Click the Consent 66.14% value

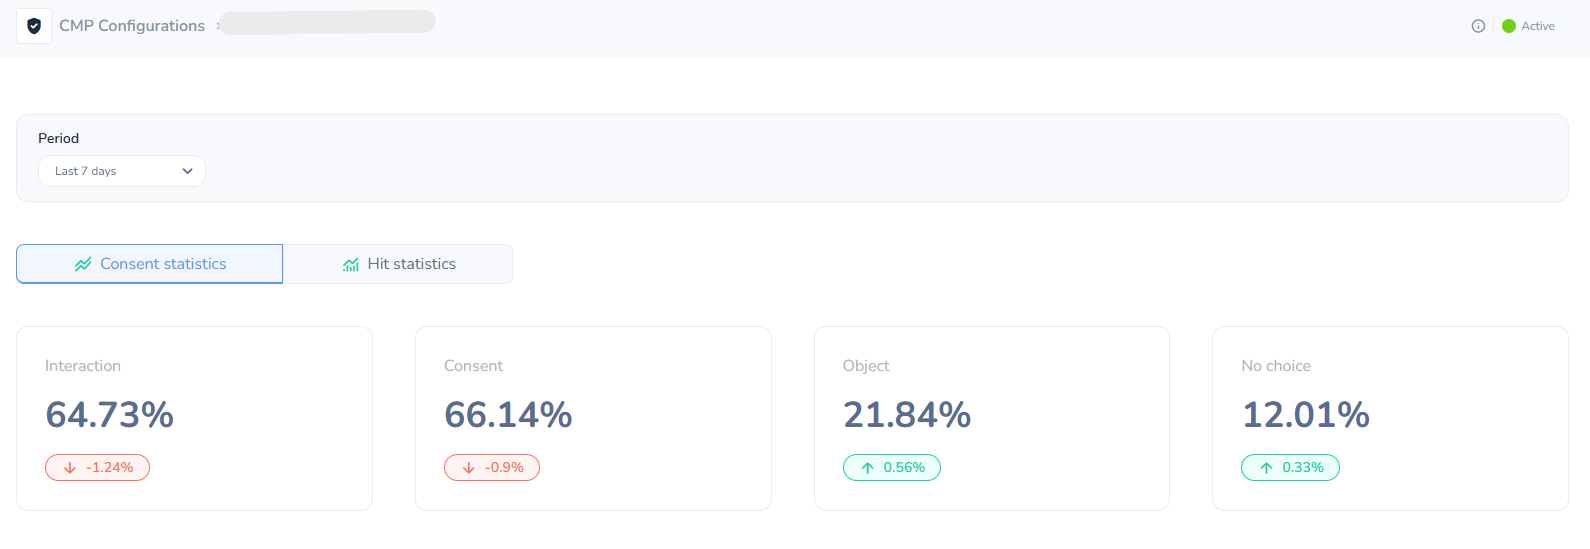508,415
